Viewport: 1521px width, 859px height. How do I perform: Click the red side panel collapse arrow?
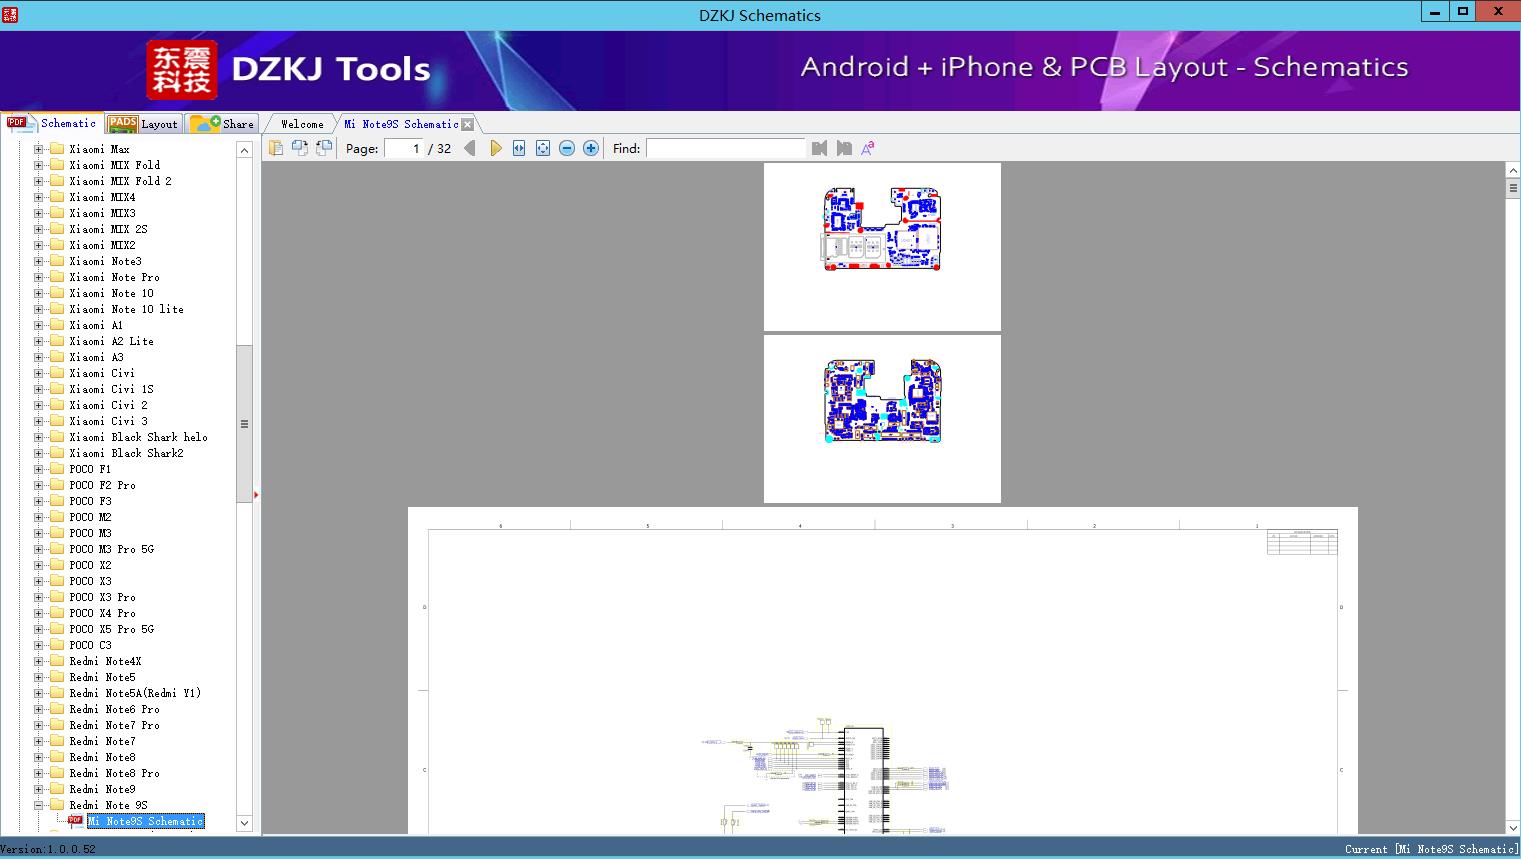coord(256,494)
